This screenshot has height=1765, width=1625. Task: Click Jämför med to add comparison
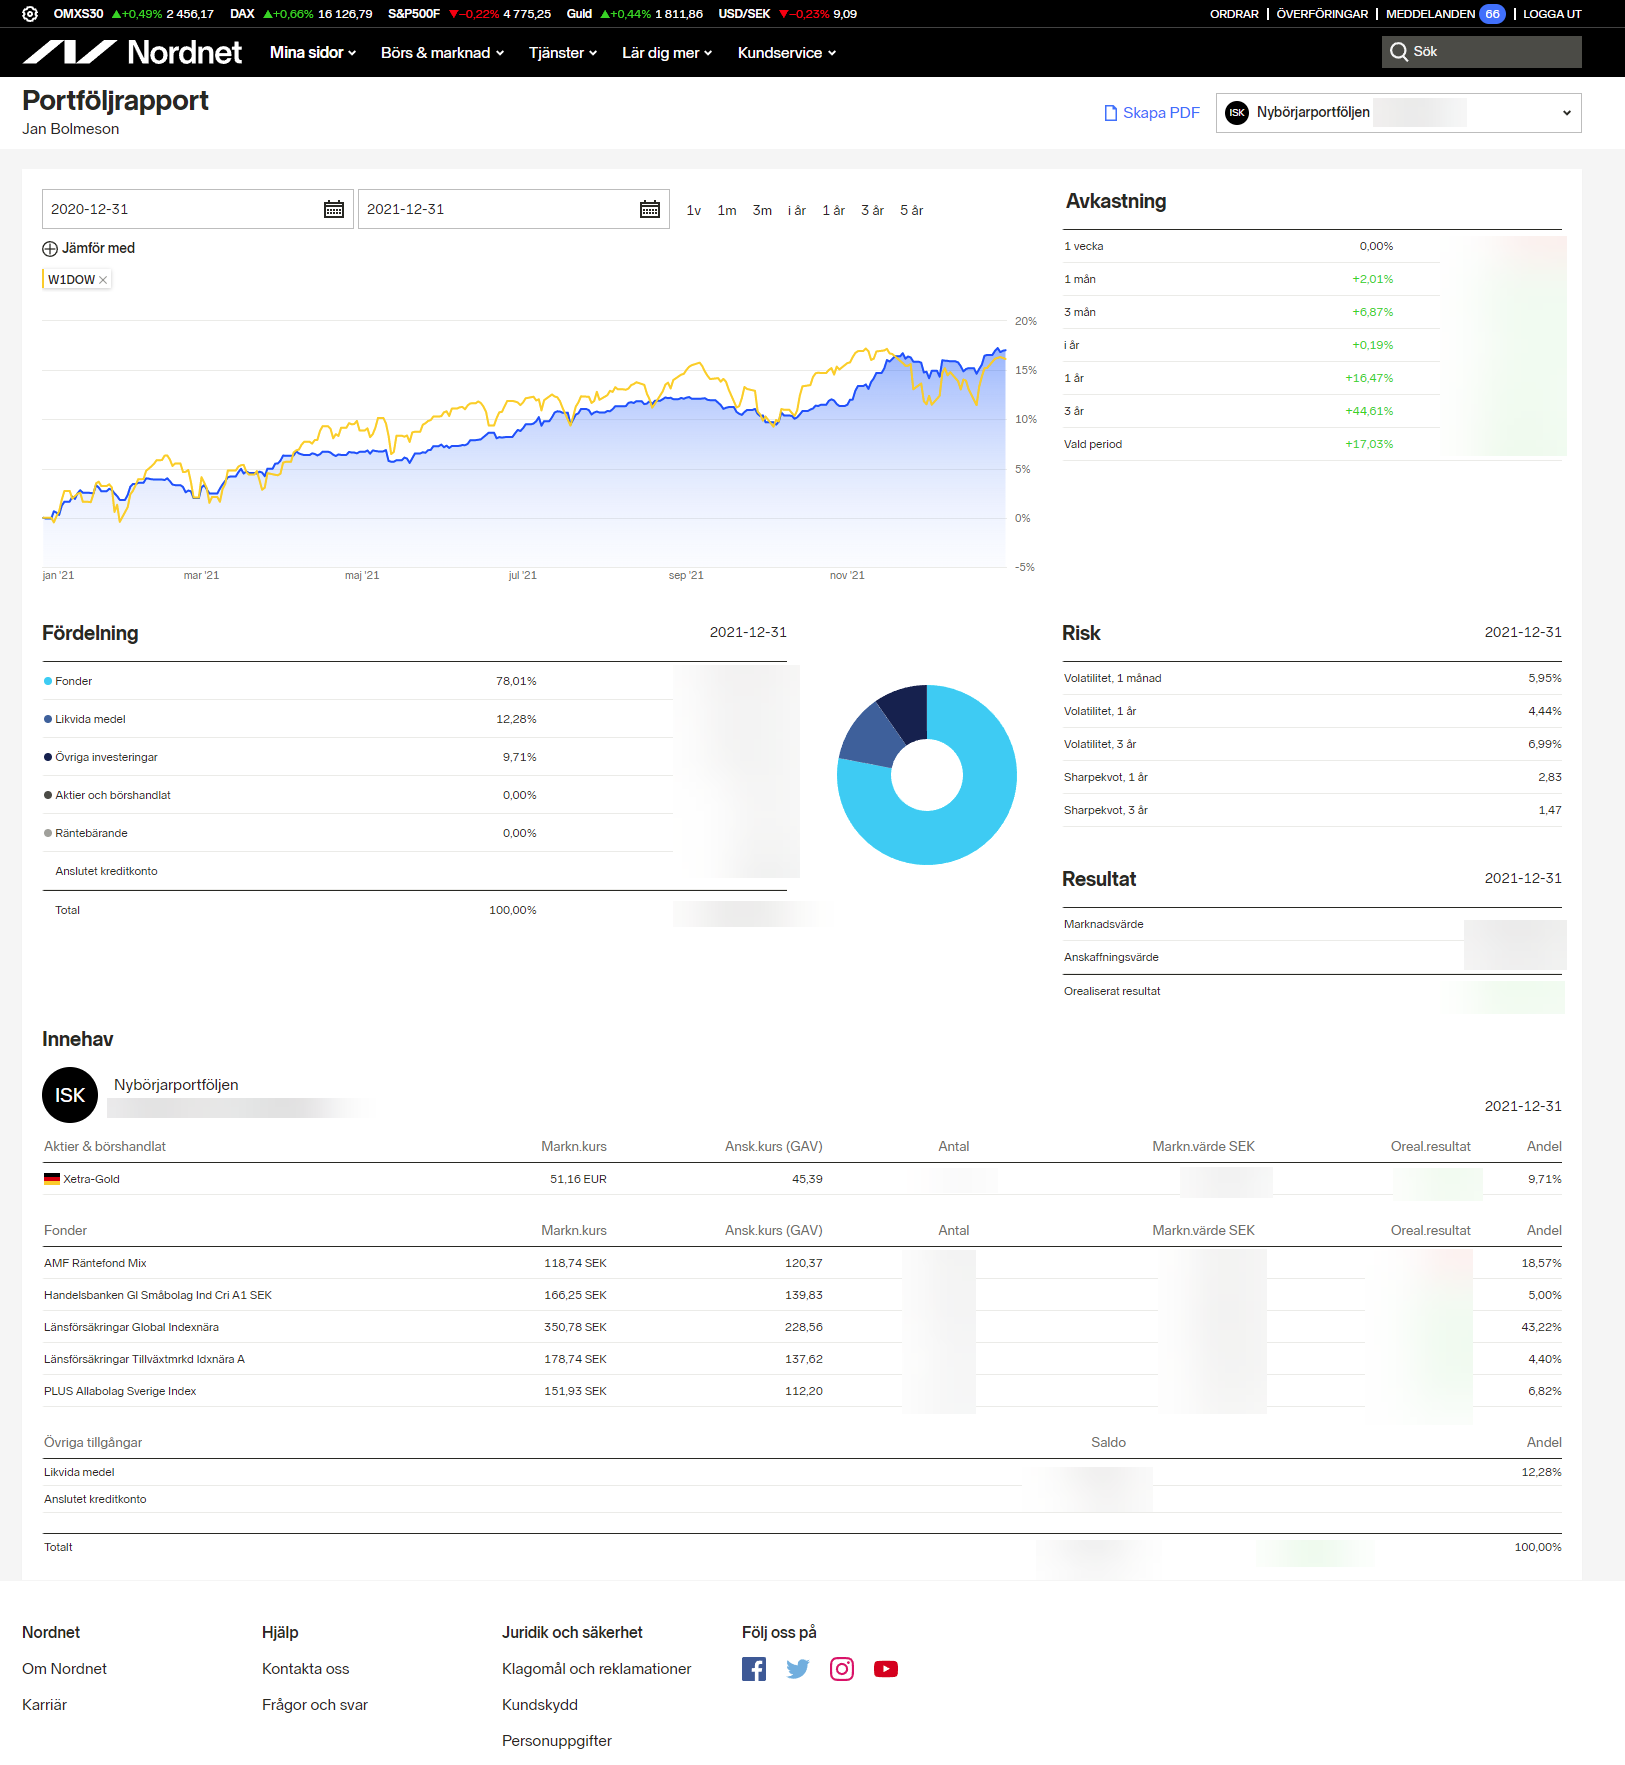click(98, 248)
